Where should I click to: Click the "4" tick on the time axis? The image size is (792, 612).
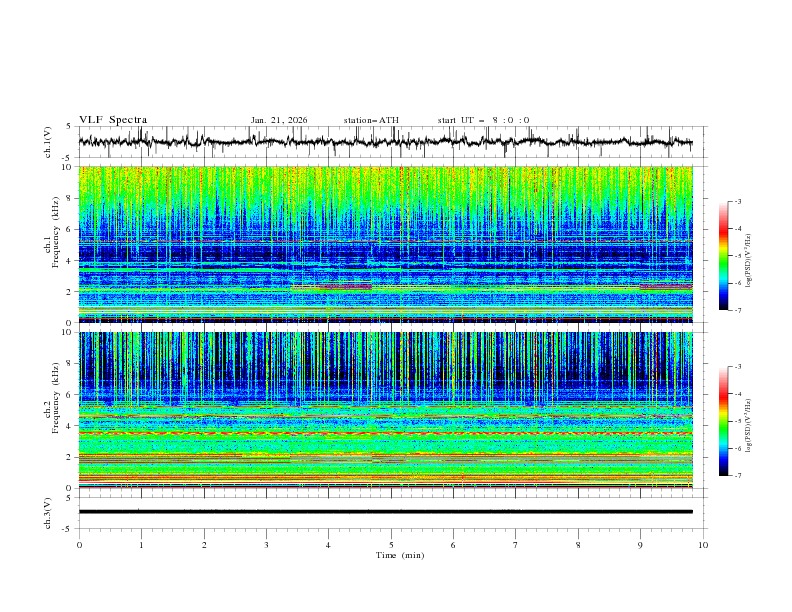328,545
